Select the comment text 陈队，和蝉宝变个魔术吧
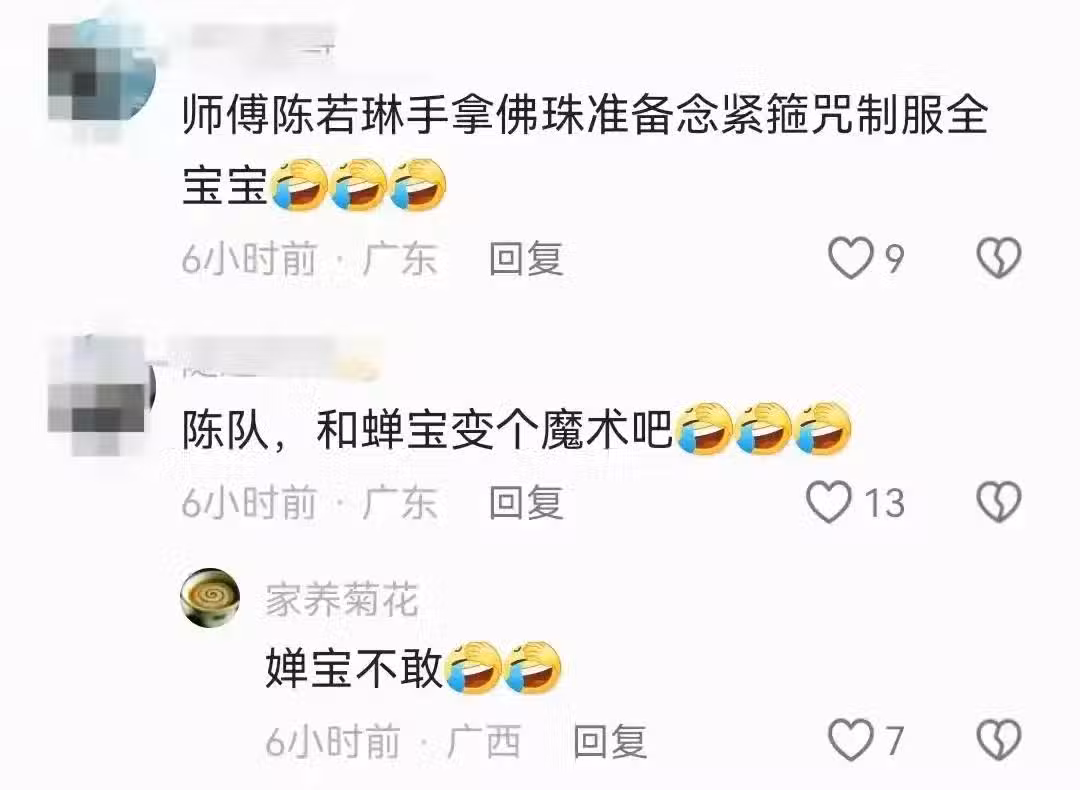 [427, 430]
